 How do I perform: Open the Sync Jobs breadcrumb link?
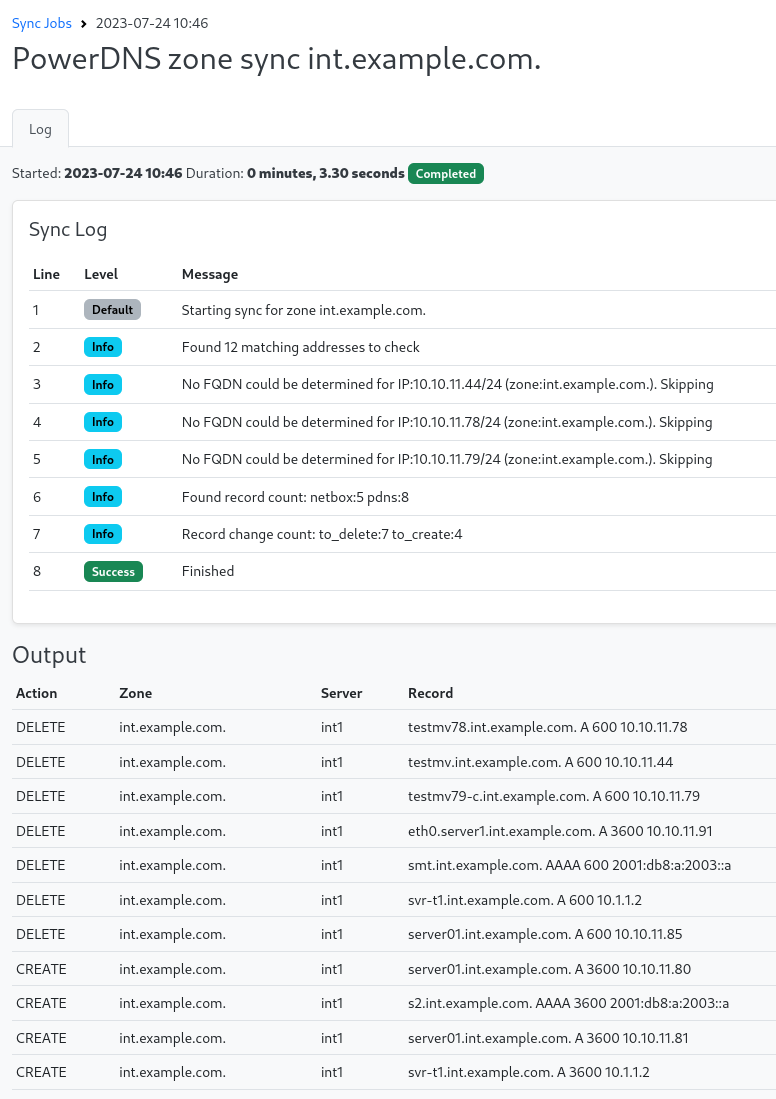pyautogui.click(x=42, y=23)
